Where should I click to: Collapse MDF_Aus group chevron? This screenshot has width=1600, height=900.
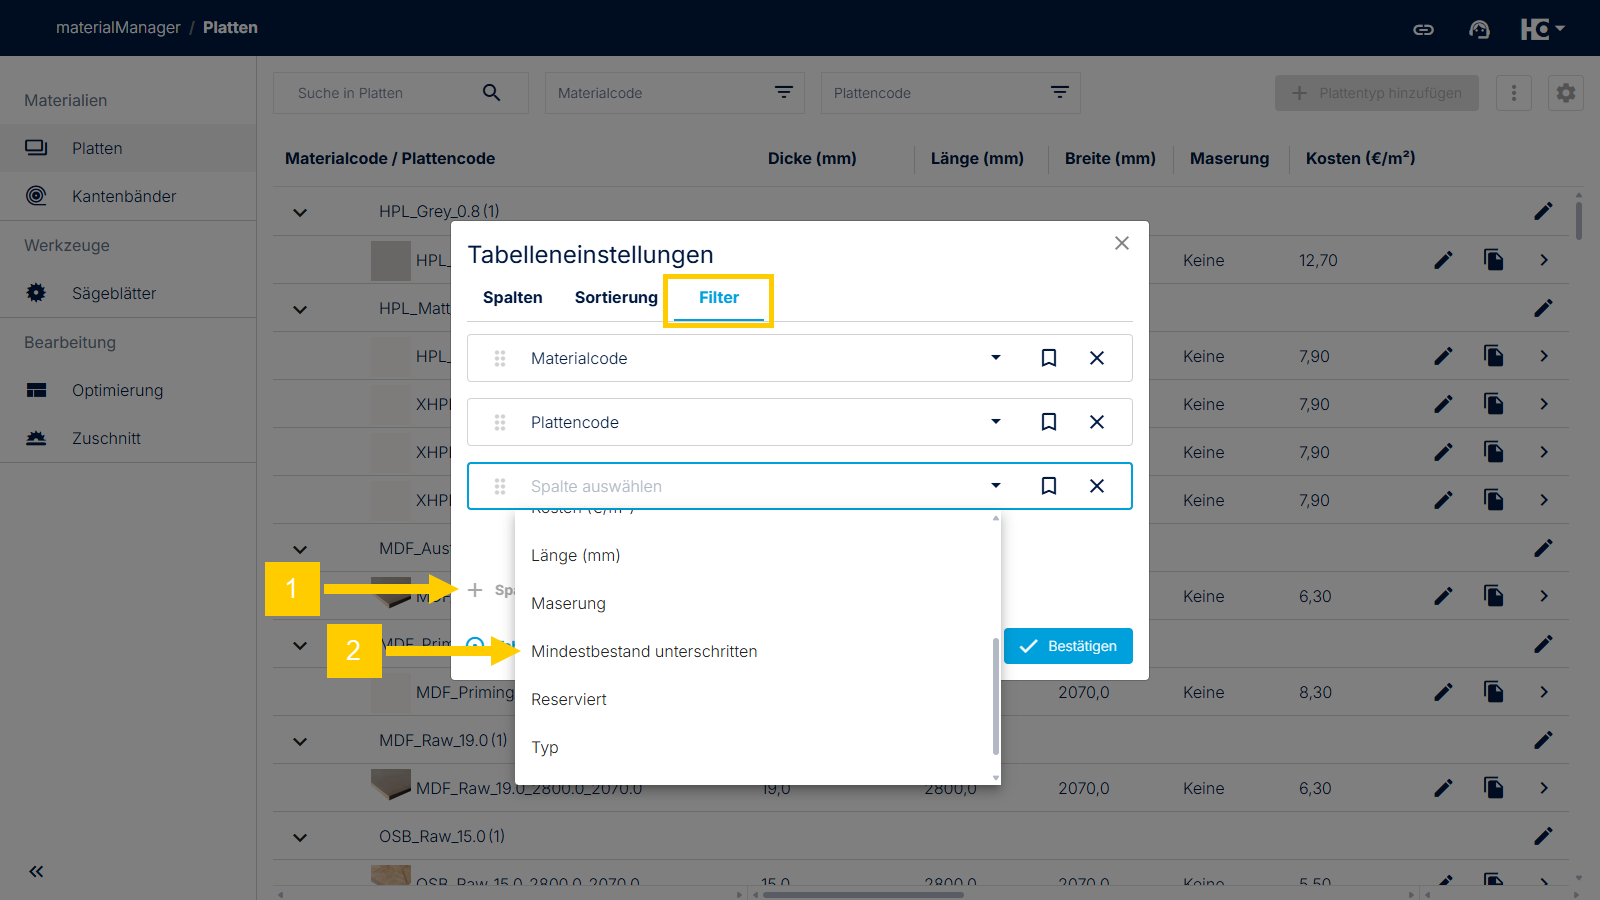[x=300, y=549]
